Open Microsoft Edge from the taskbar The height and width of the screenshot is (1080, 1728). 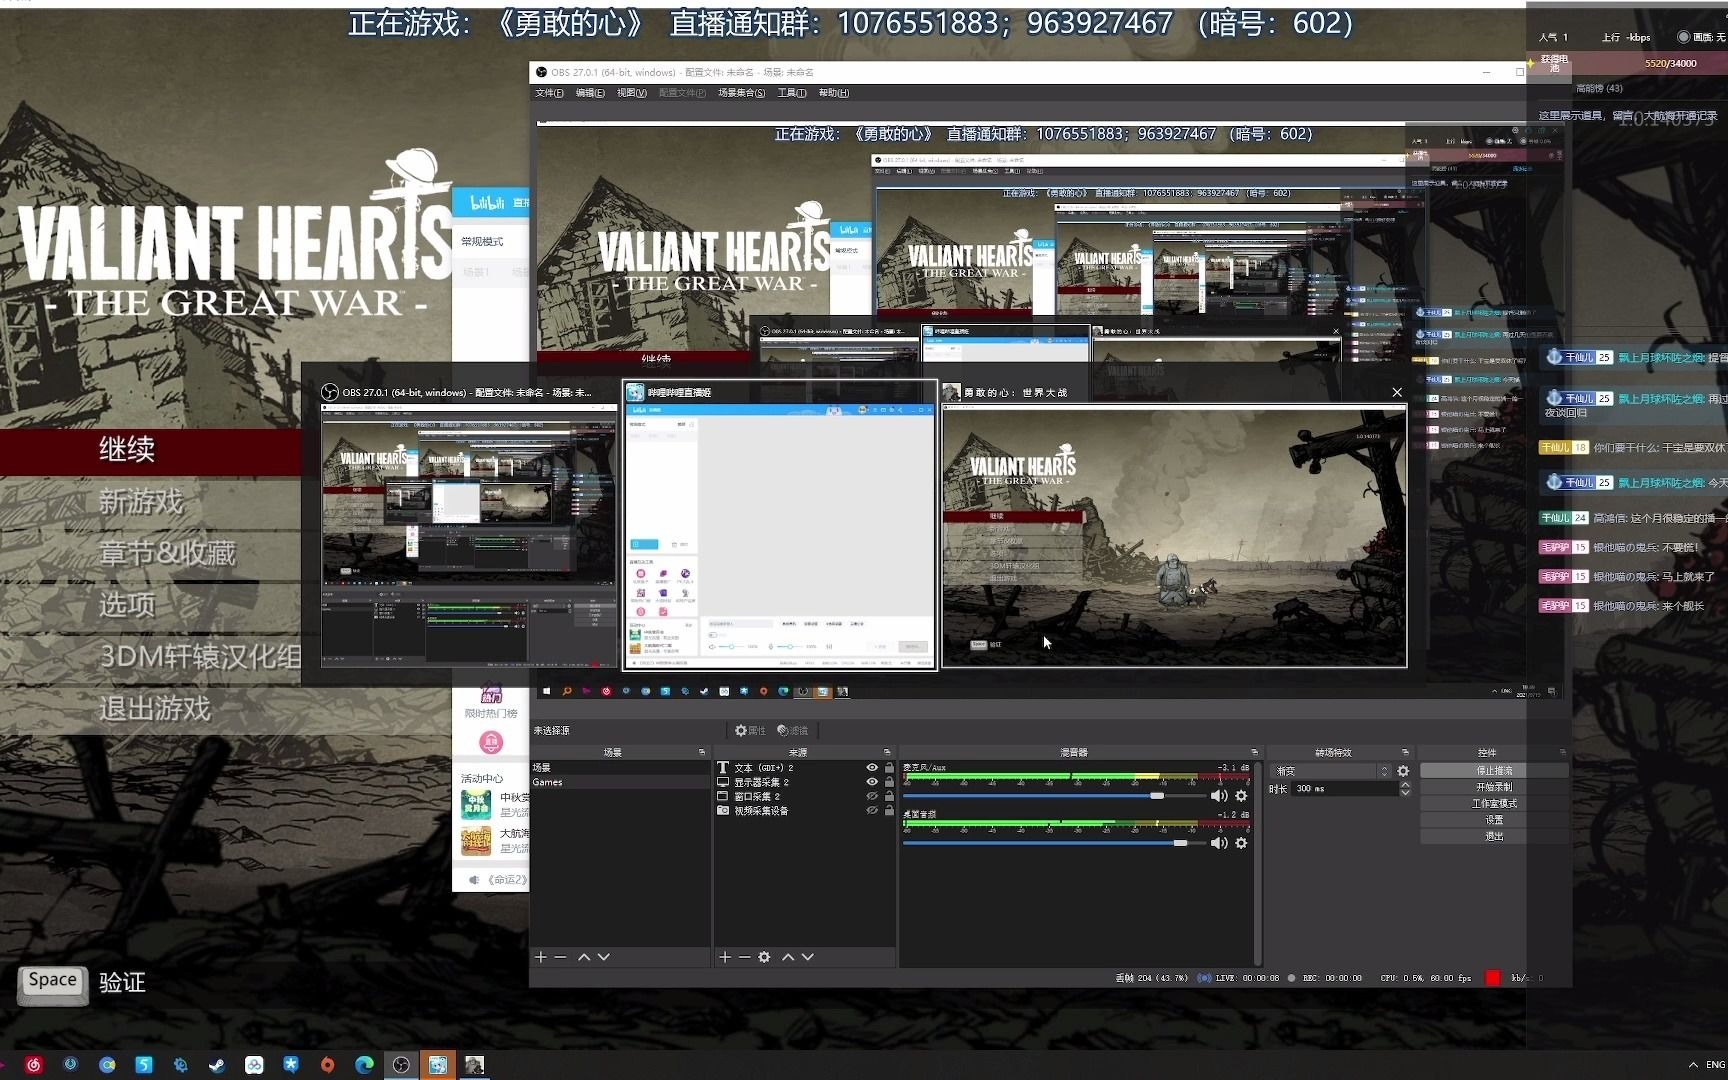click(364, 1065)
